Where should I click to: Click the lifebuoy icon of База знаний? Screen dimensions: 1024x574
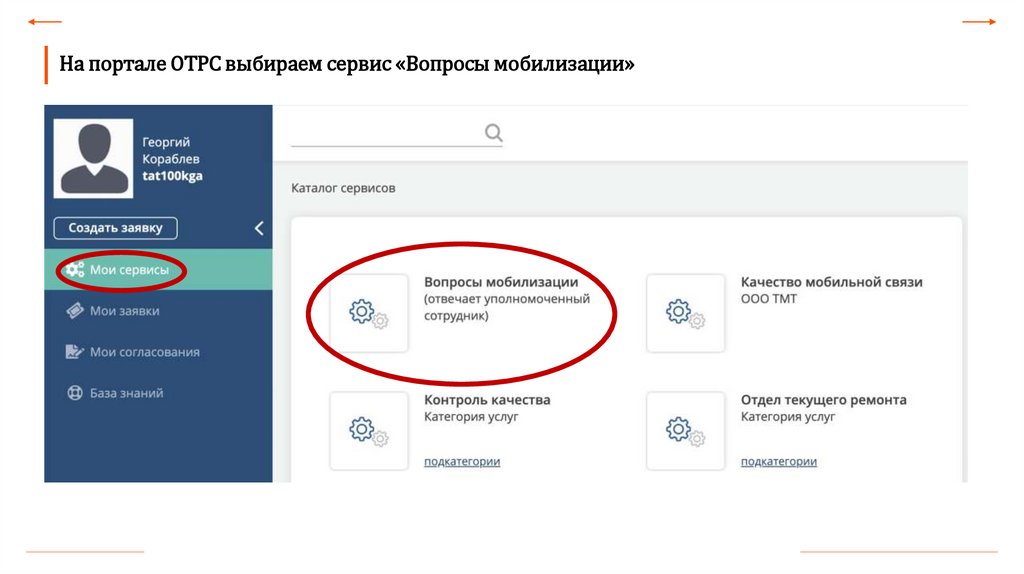click(x=75, y=393)
